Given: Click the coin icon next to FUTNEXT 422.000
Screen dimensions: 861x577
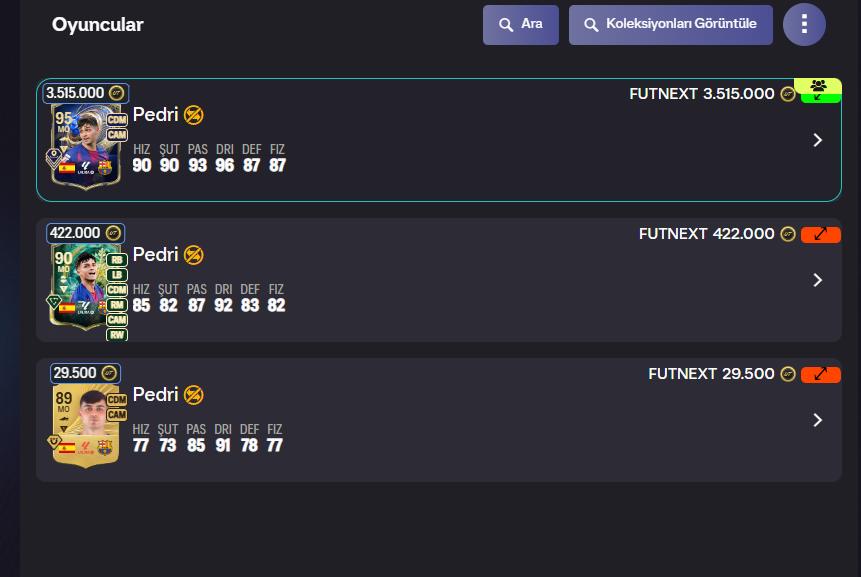Looking at the screenshot, I should click(788, 234).
